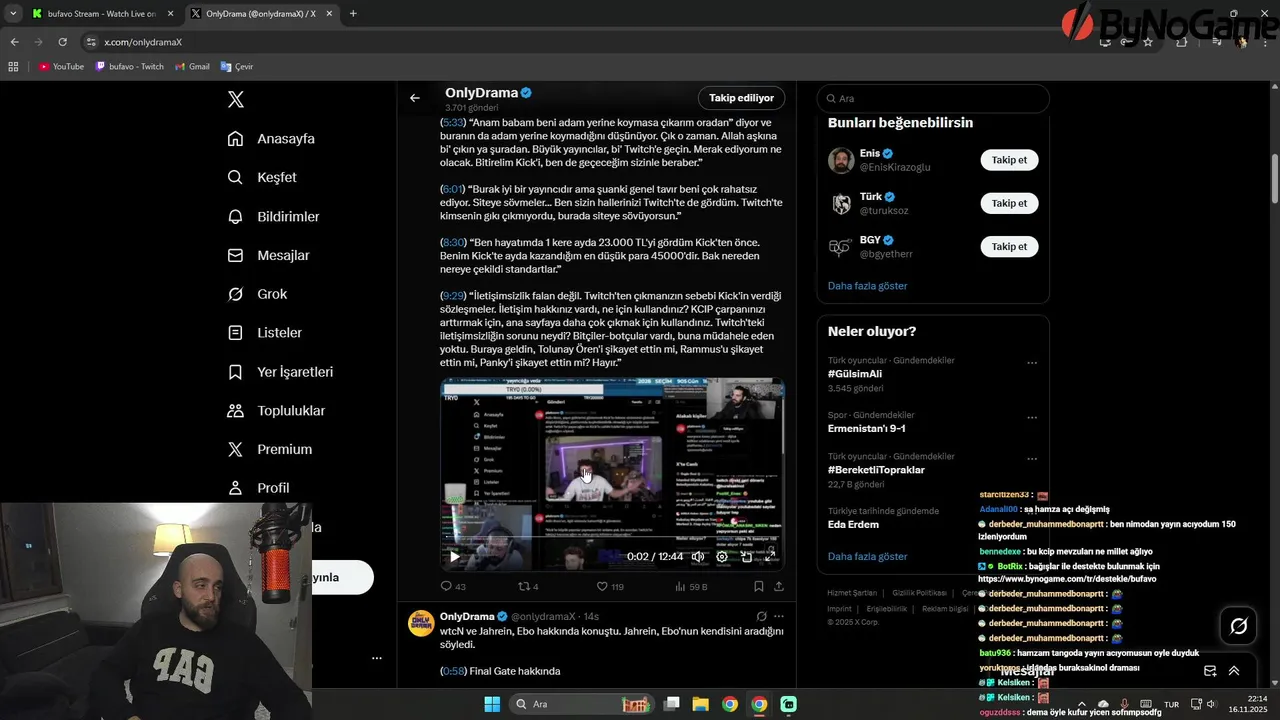Open Çevir bookmark
The image size is (1280, 720).
coord(237,67)
